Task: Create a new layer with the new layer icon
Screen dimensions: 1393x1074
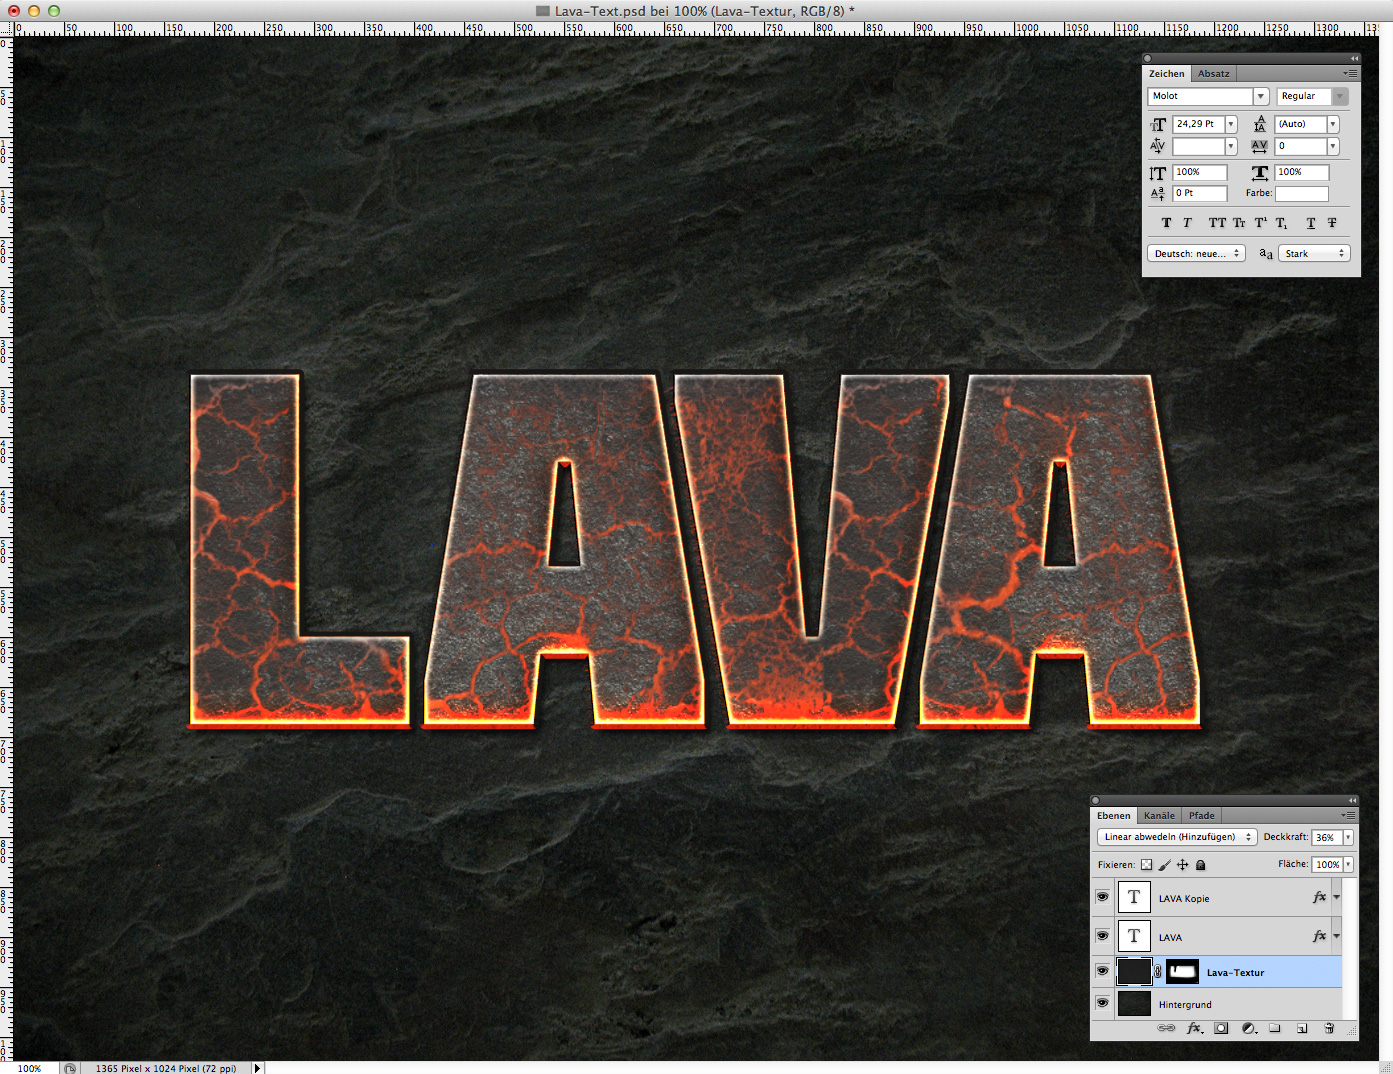Action: (x=1302, y=1028)
